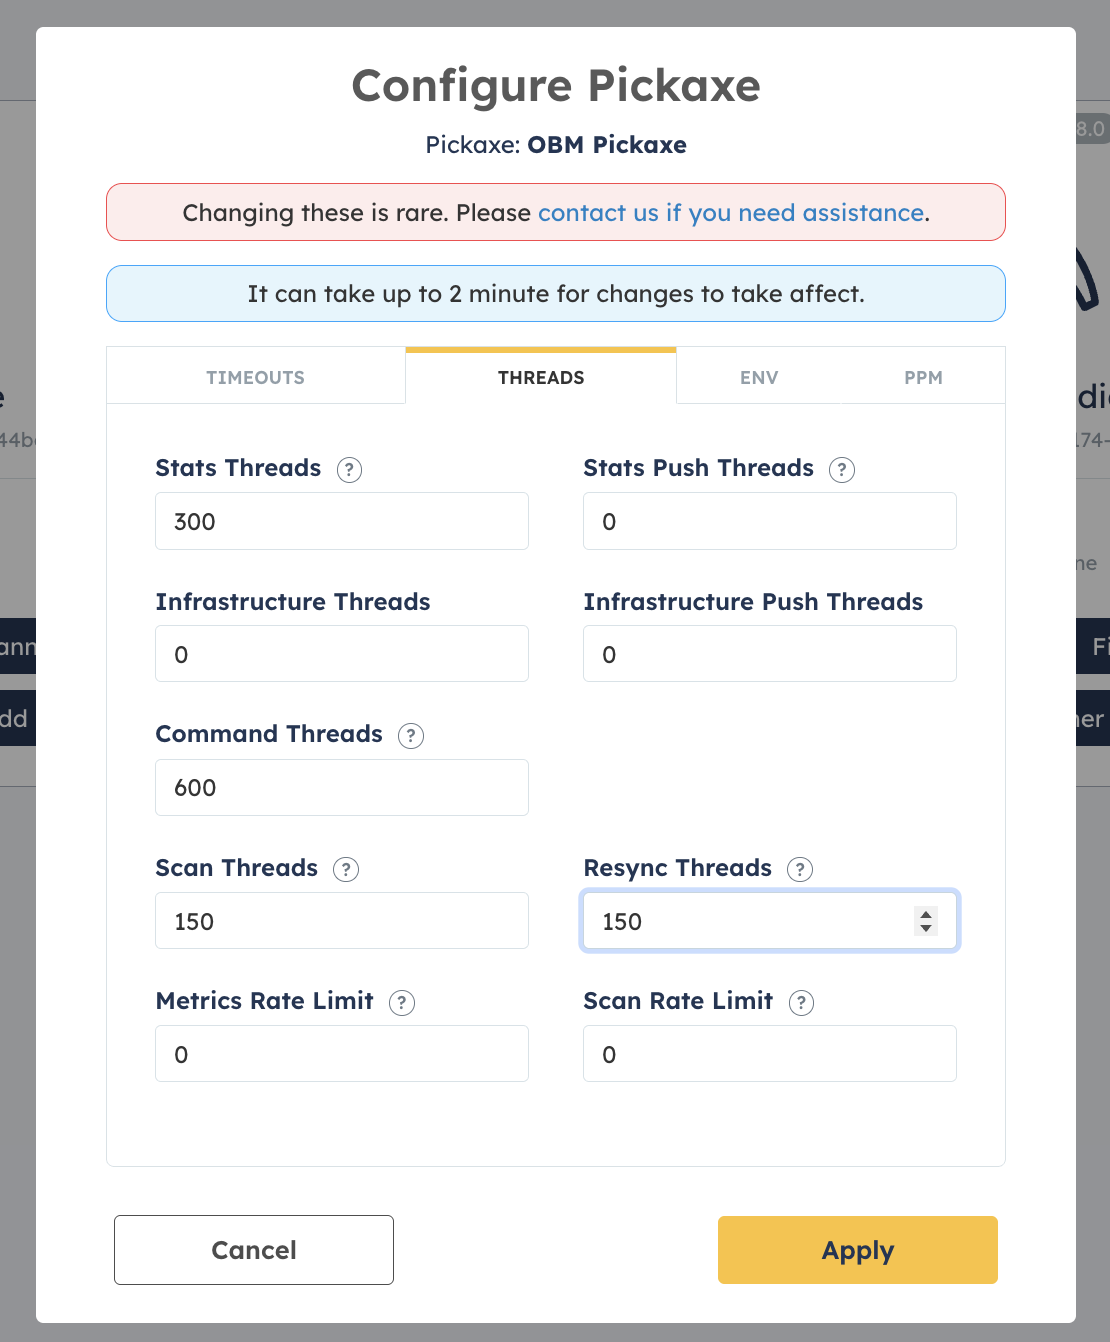Image resolution: width=1110 pixels, height=1342 pixels.
Task: Switch to the PPM tab
Action: click(x=923, y=377)
